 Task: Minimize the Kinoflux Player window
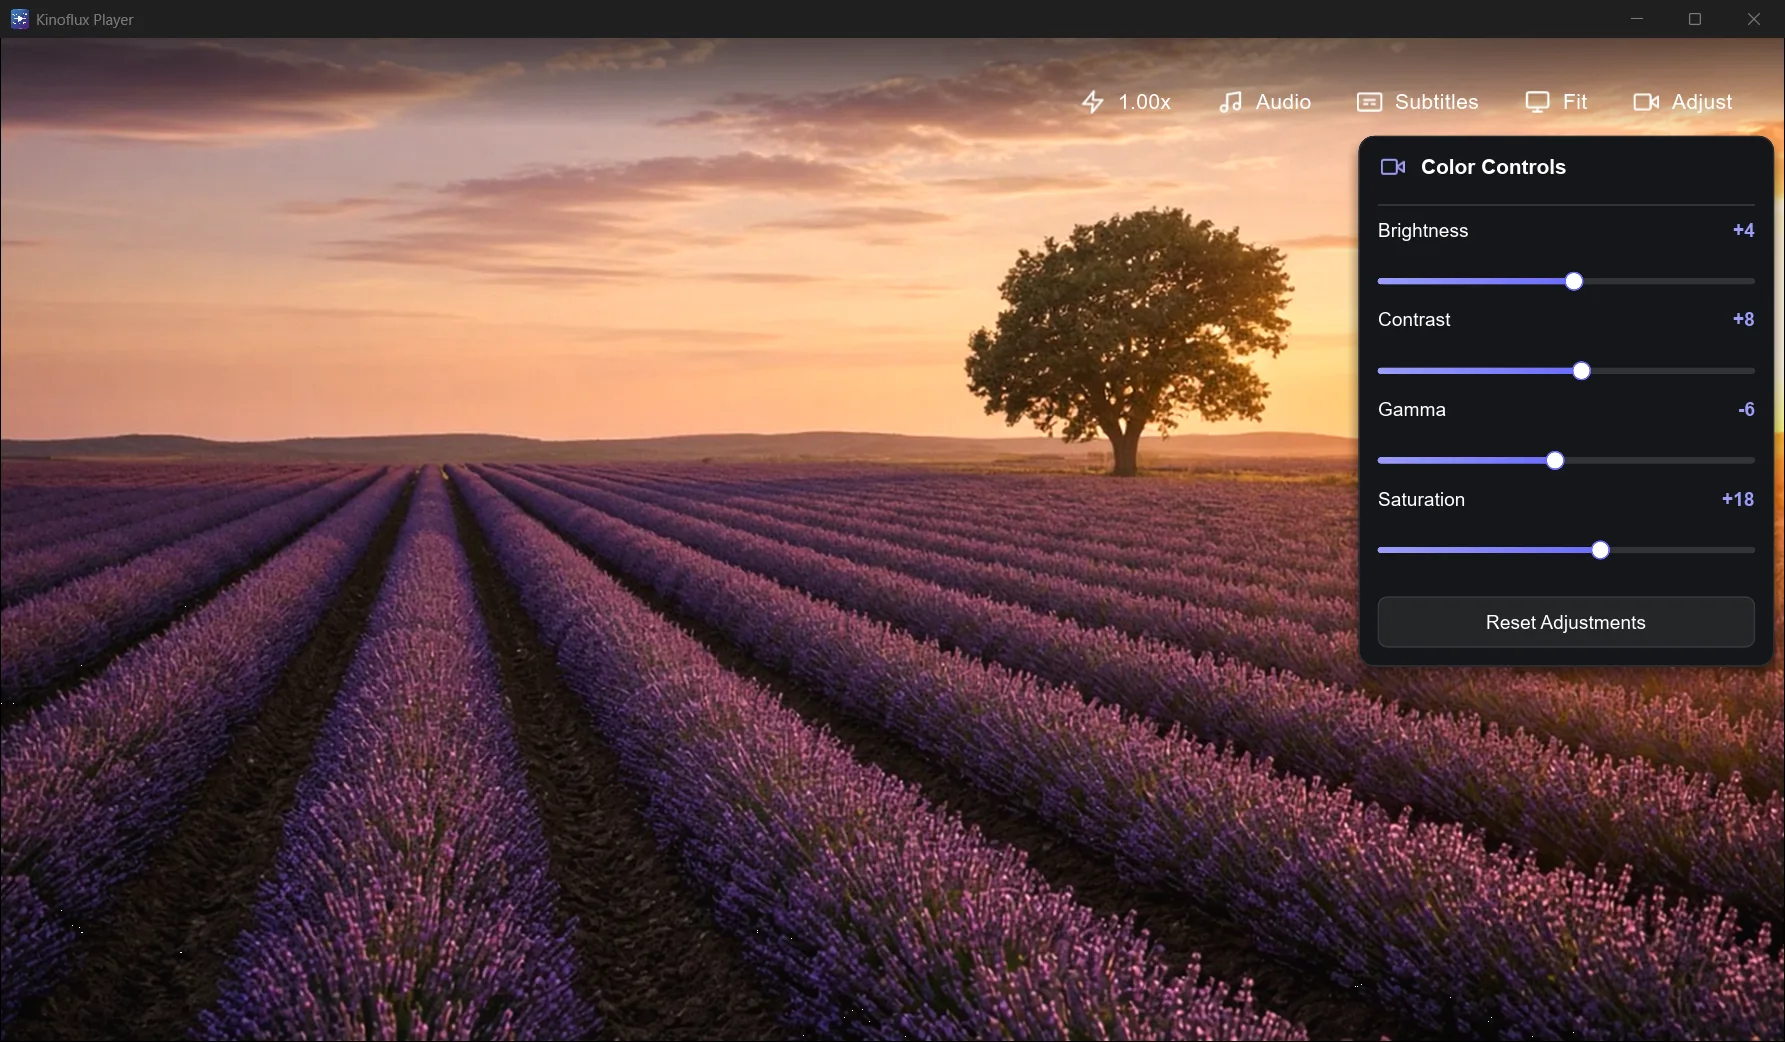pos(1637,19)
